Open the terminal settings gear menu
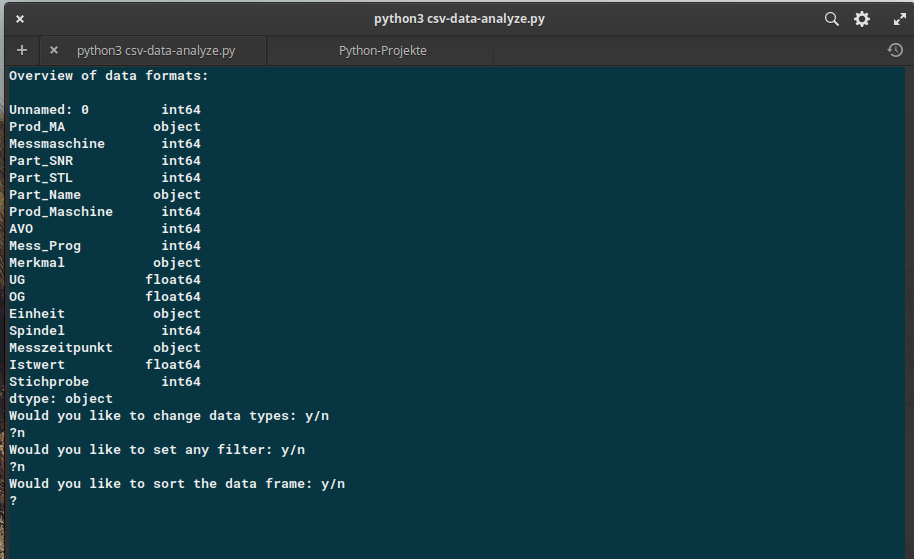The image size is (914, 559). pyautogui.click(x=862, y=19)
